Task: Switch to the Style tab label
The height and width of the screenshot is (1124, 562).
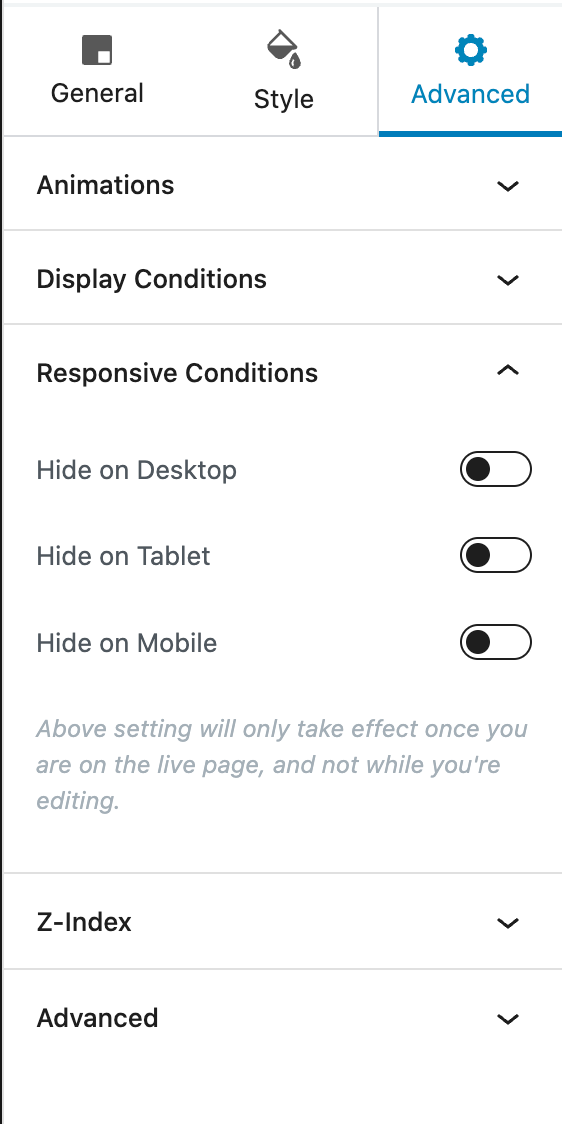Action: 284,100
